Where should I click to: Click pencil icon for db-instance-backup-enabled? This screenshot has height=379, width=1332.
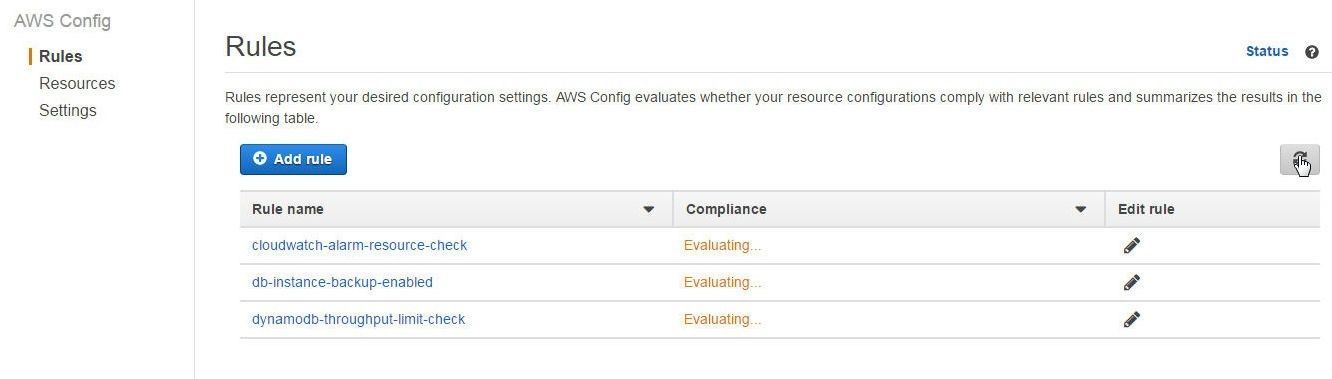tap(1132, 282)
